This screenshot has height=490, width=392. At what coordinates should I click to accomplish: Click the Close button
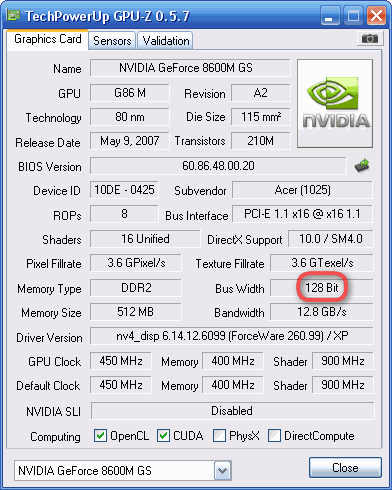point(345,468)
